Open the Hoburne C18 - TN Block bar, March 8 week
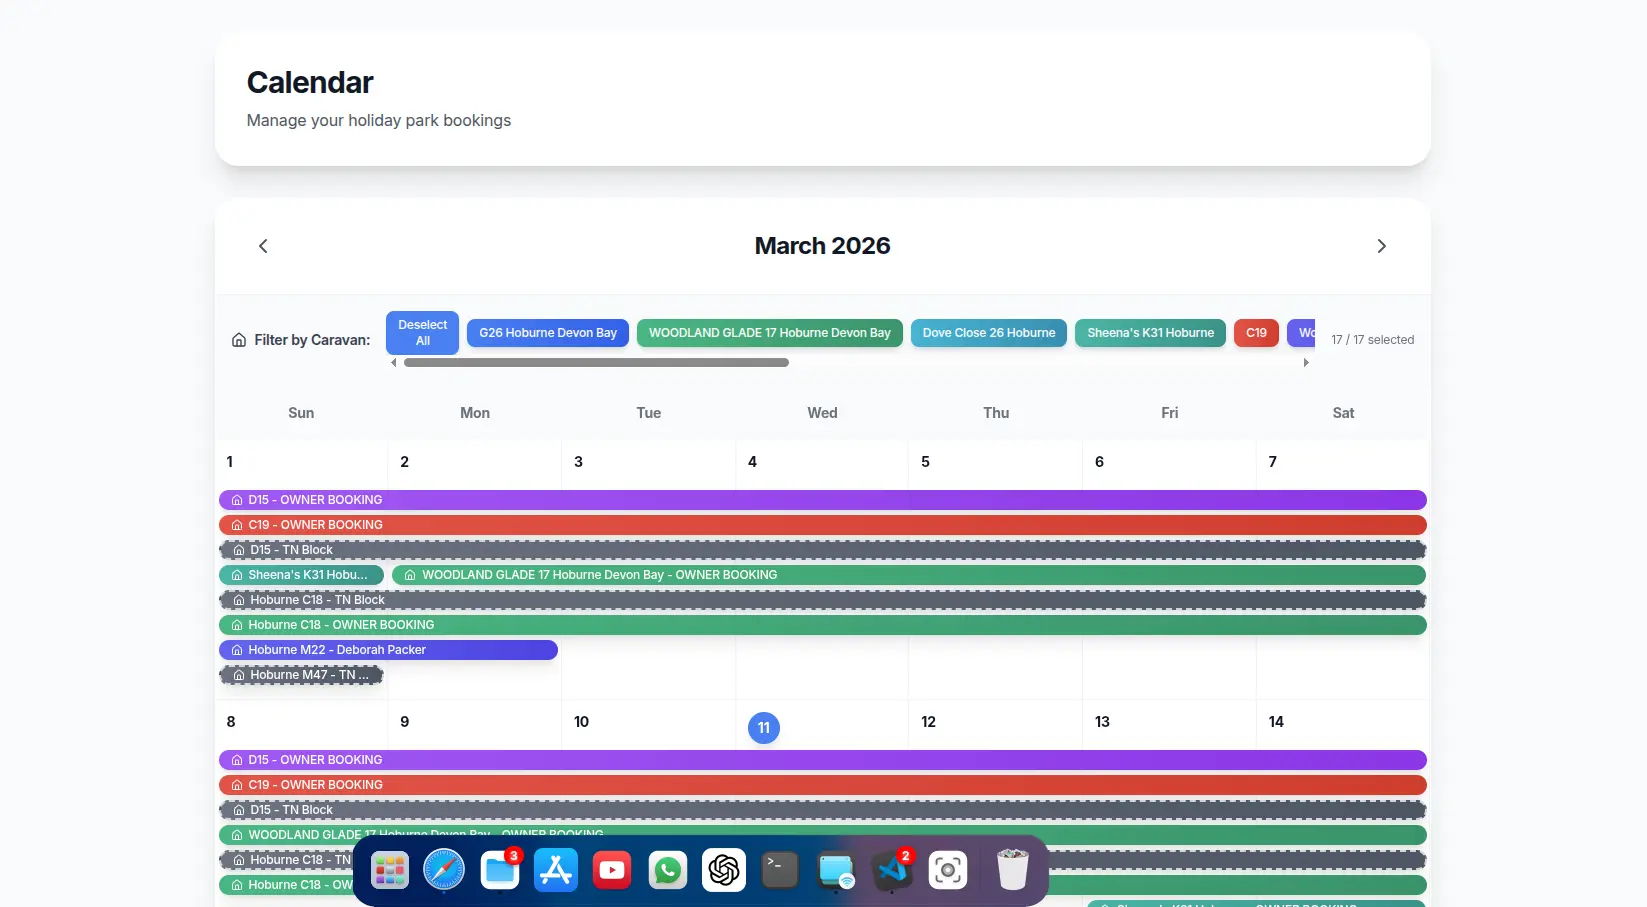 (822, 860)
